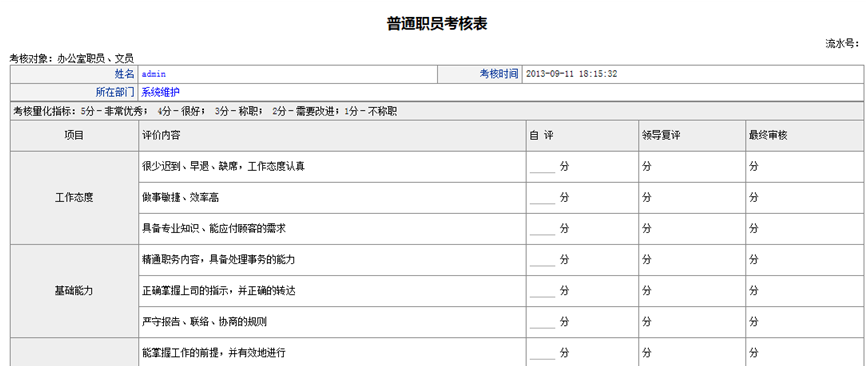The width and height of the screenshot is (867, 367).
Task: Click self-rating field for 精通职务内容 row
Action: click(x=542, y=260)
